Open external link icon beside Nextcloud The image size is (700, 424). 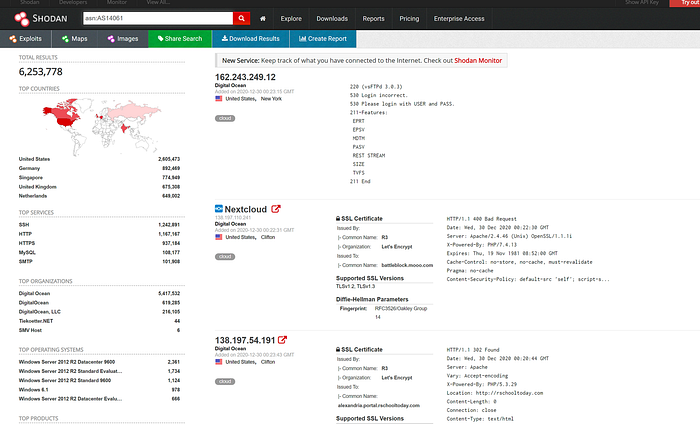point(276,209)
